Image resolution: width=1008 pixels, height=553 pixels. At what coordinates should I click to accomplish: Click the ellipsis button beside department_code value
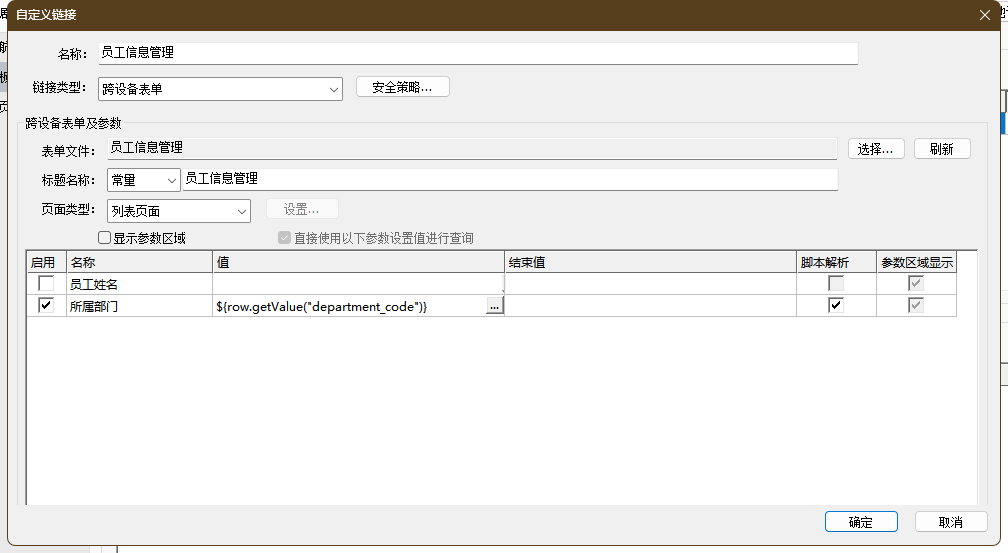(494, 307)
